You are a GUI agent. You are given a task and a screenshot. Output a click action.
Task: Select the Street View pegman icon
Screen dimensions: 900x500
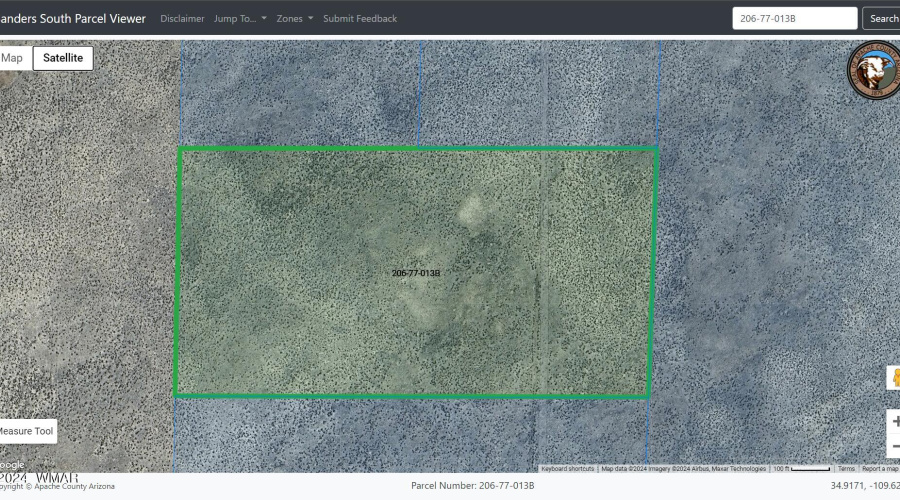point(894,378)
